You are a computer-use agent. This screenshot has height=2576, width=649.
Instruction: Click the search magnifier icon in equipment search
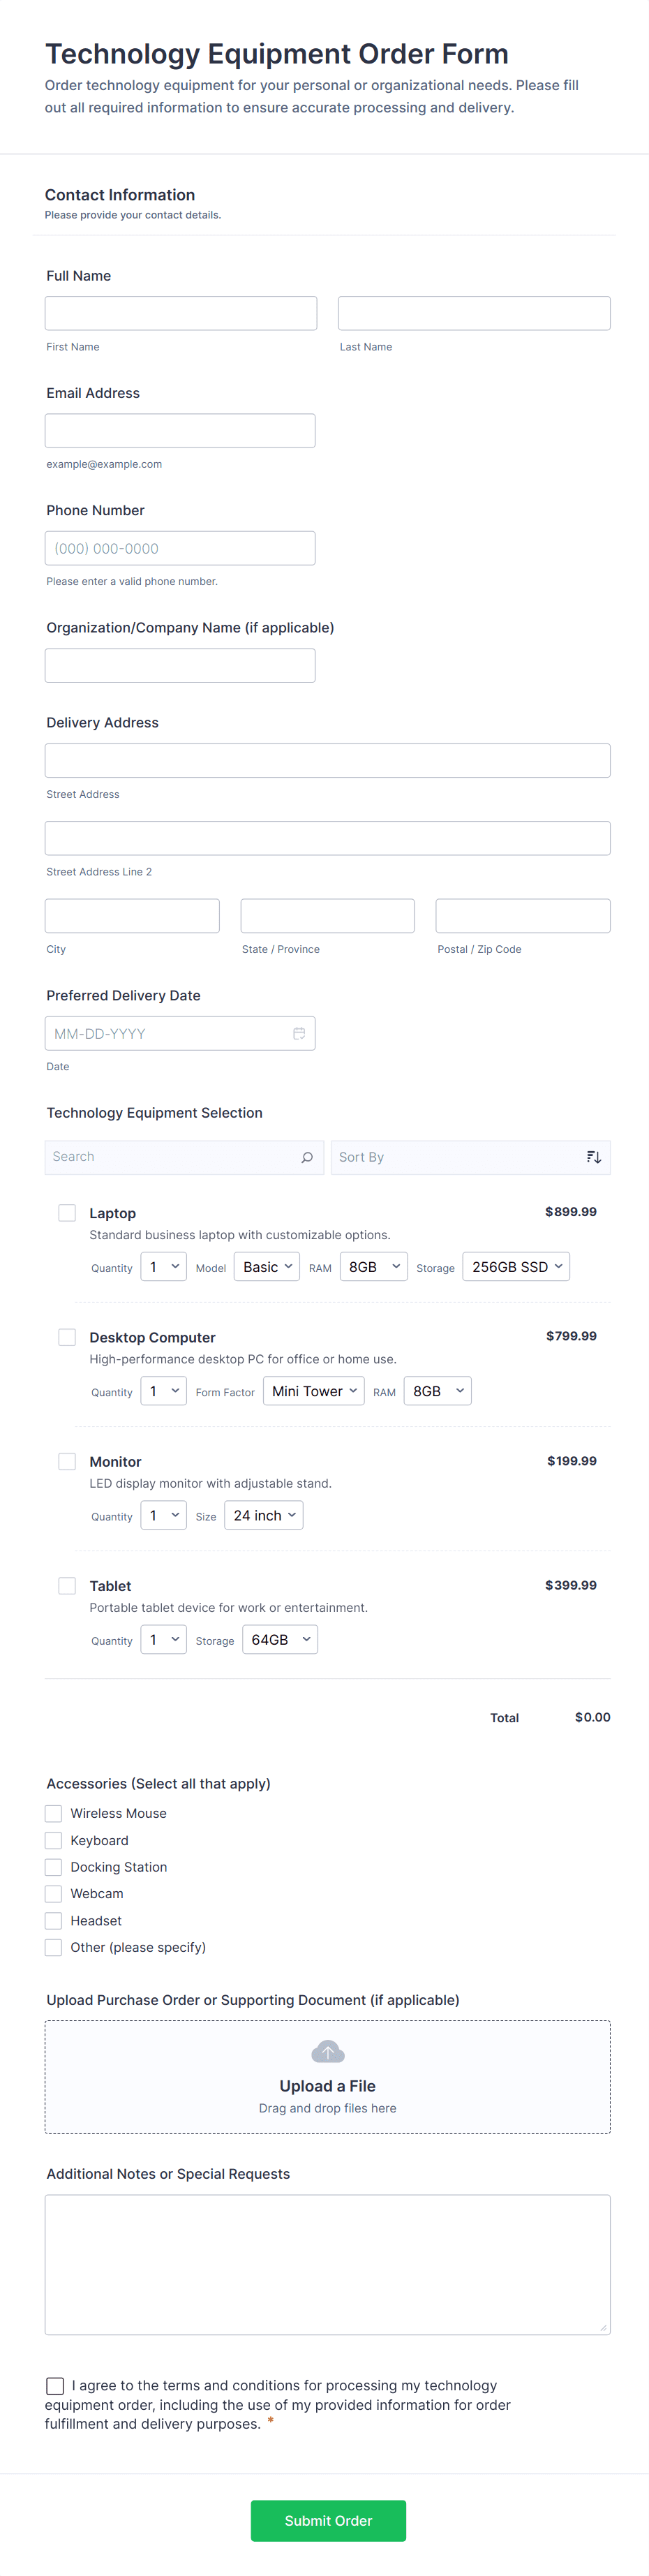(306, 1157)
